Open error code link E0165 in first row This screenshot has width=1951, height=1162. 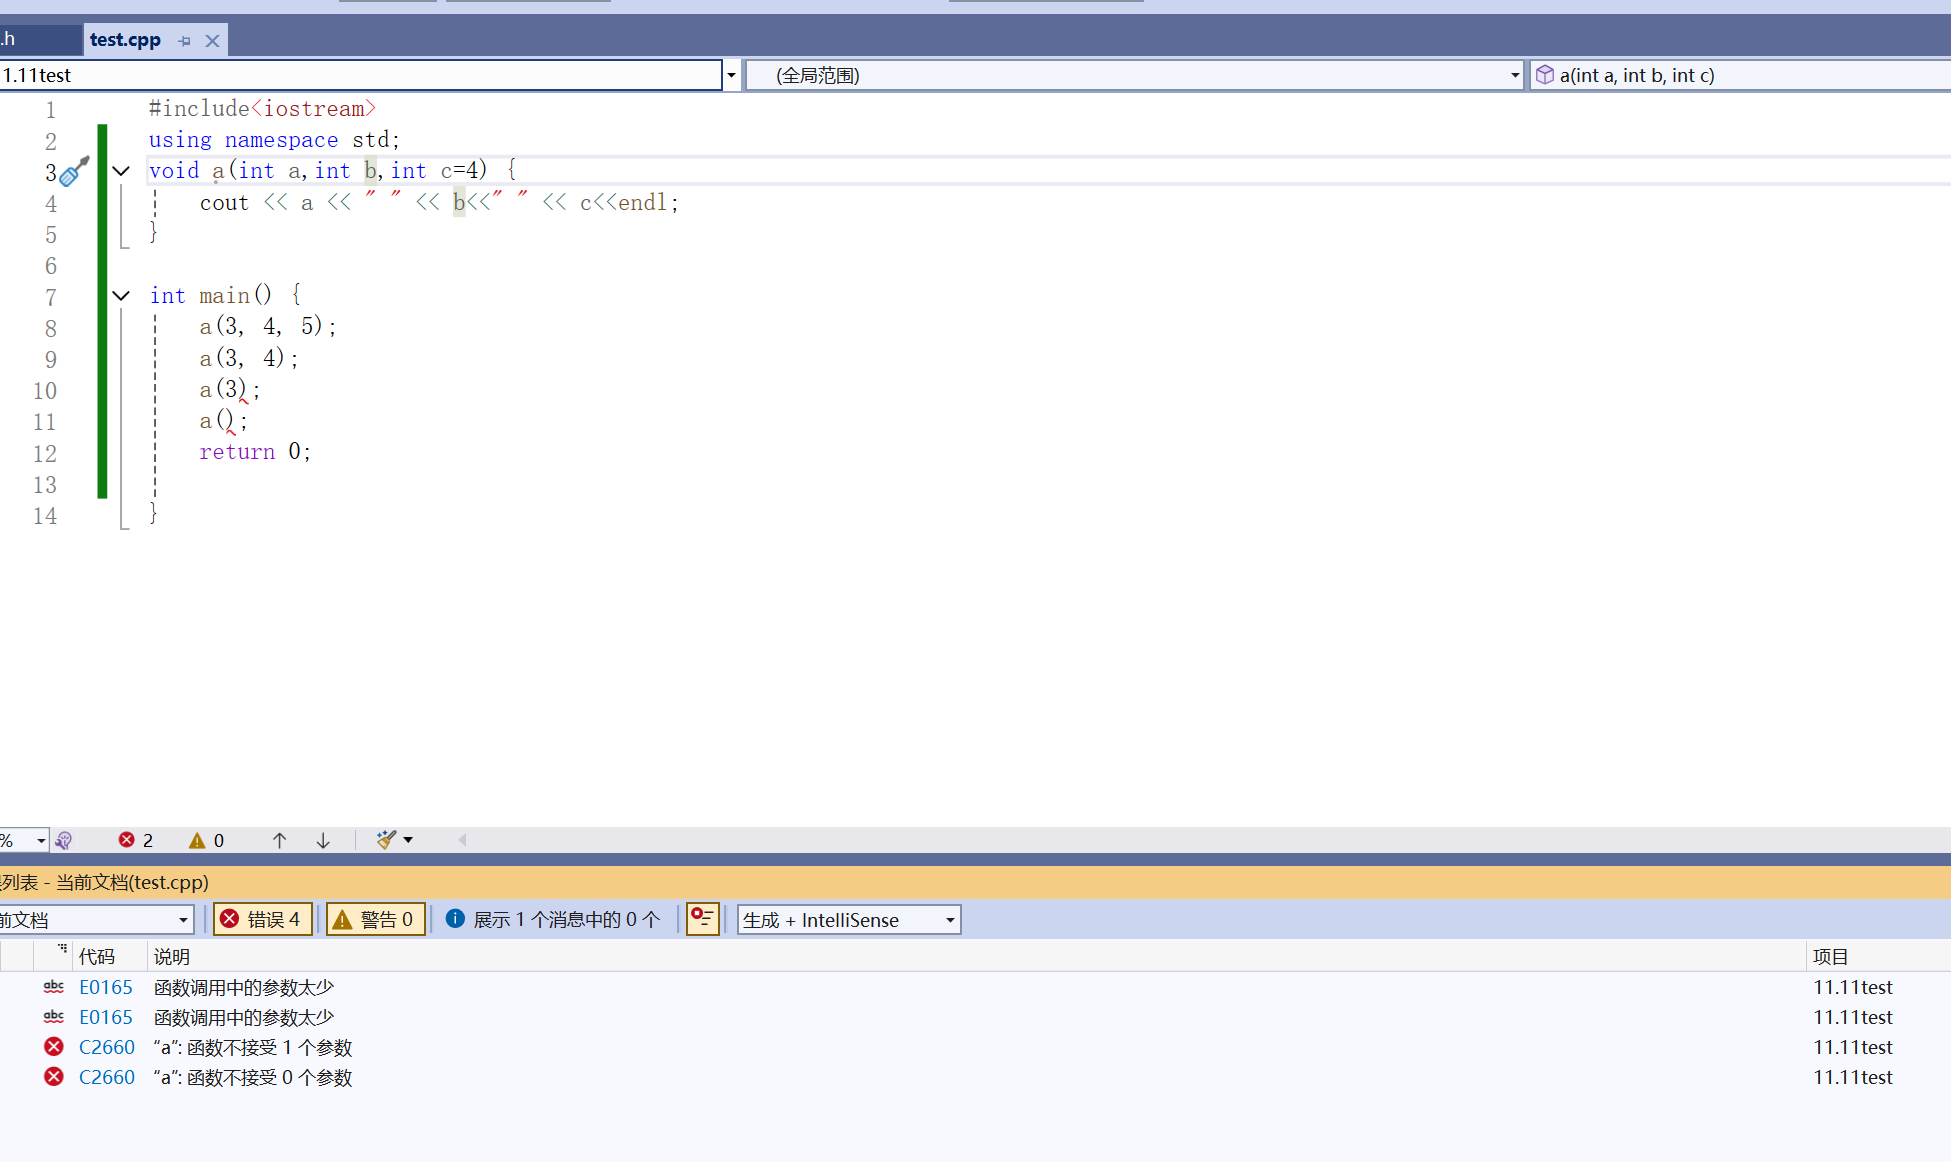[105, 987]
